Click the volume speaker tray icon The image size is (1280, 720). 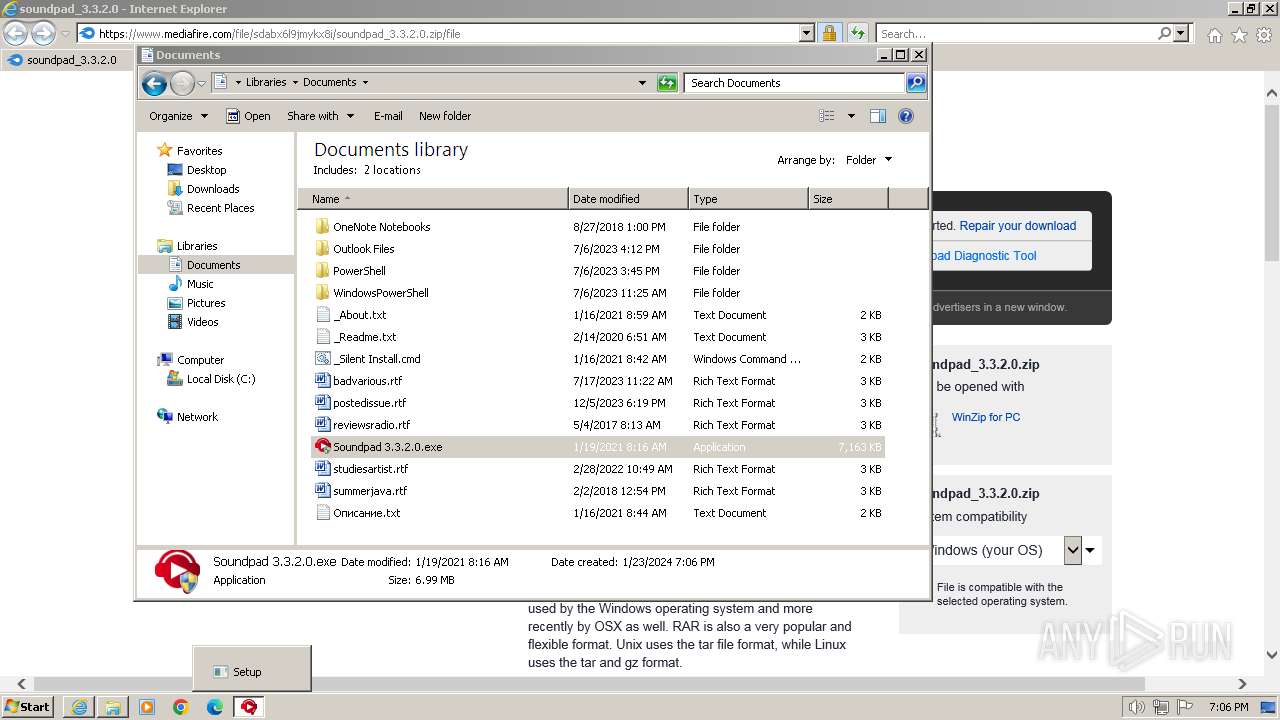[x=1134, y=707]
